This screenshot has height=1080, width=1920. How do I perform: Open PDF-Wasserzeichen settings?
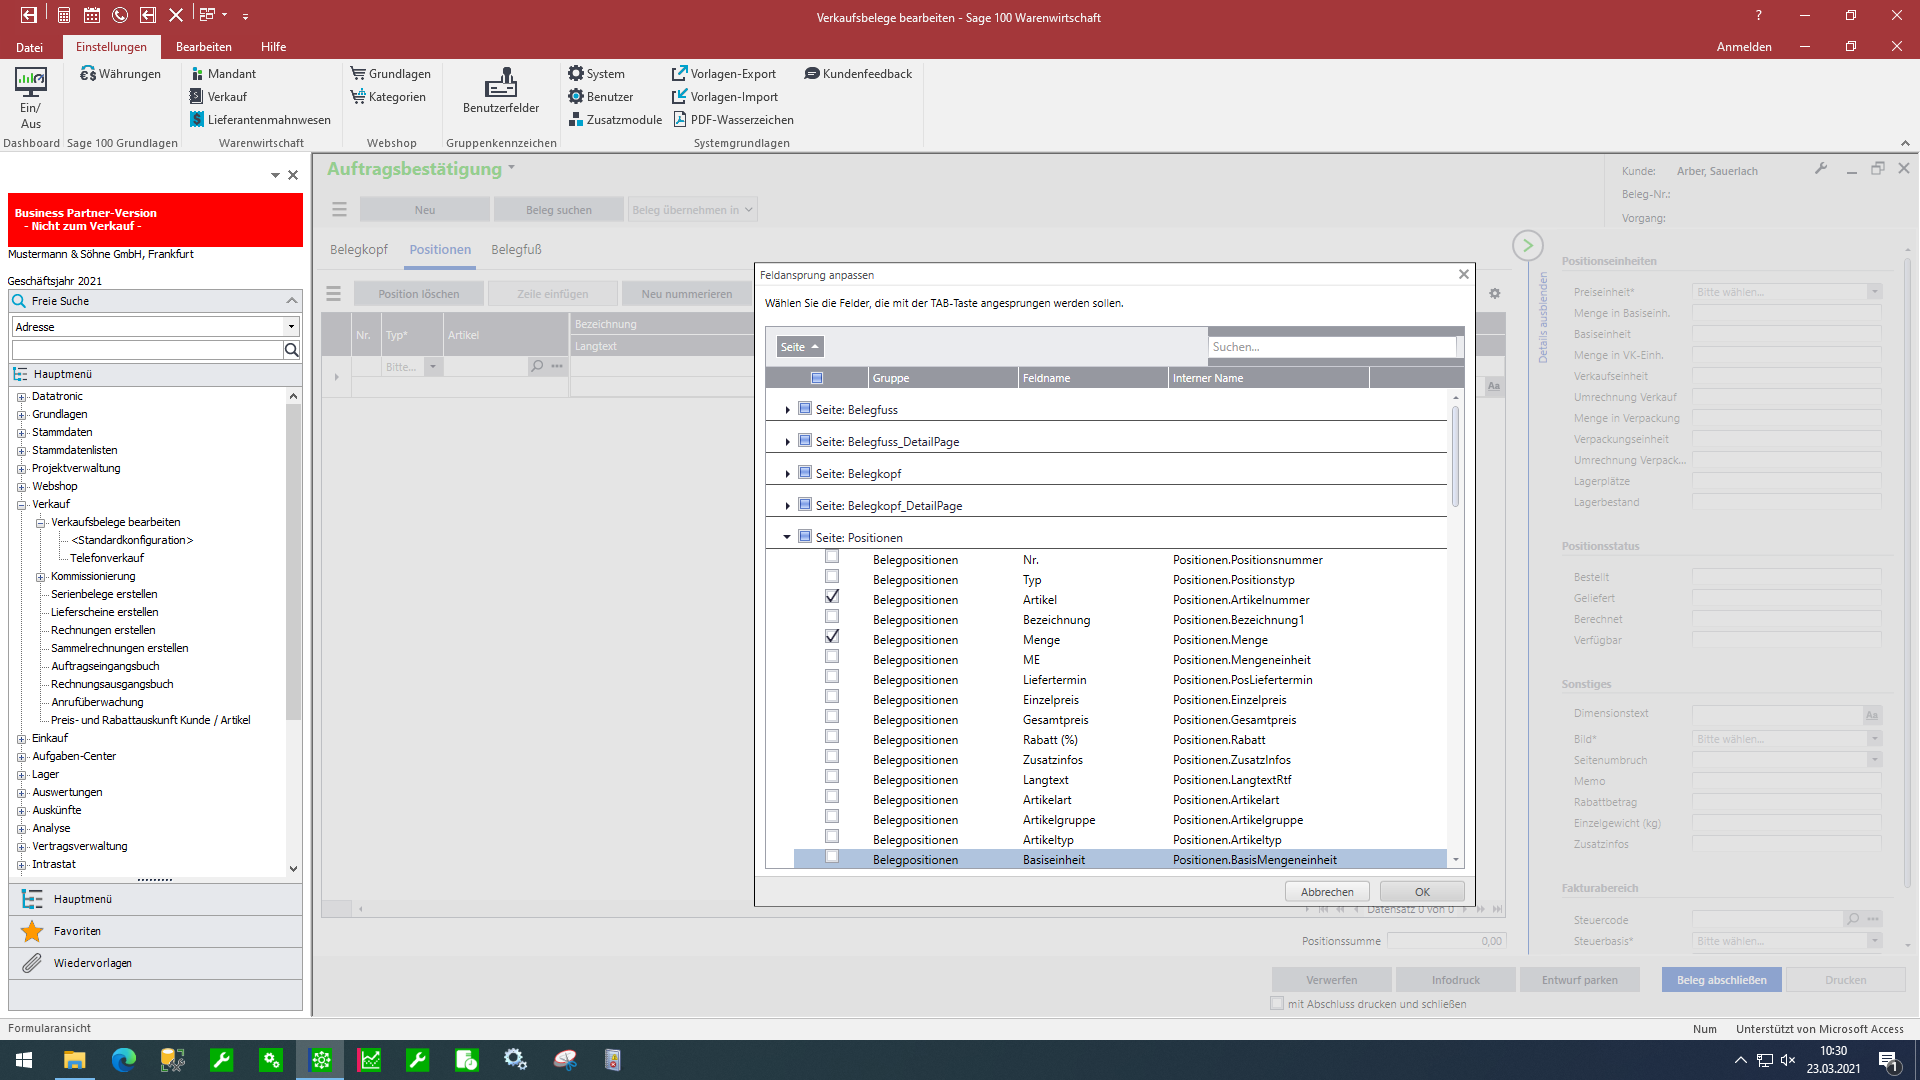[x=733, y=120]
